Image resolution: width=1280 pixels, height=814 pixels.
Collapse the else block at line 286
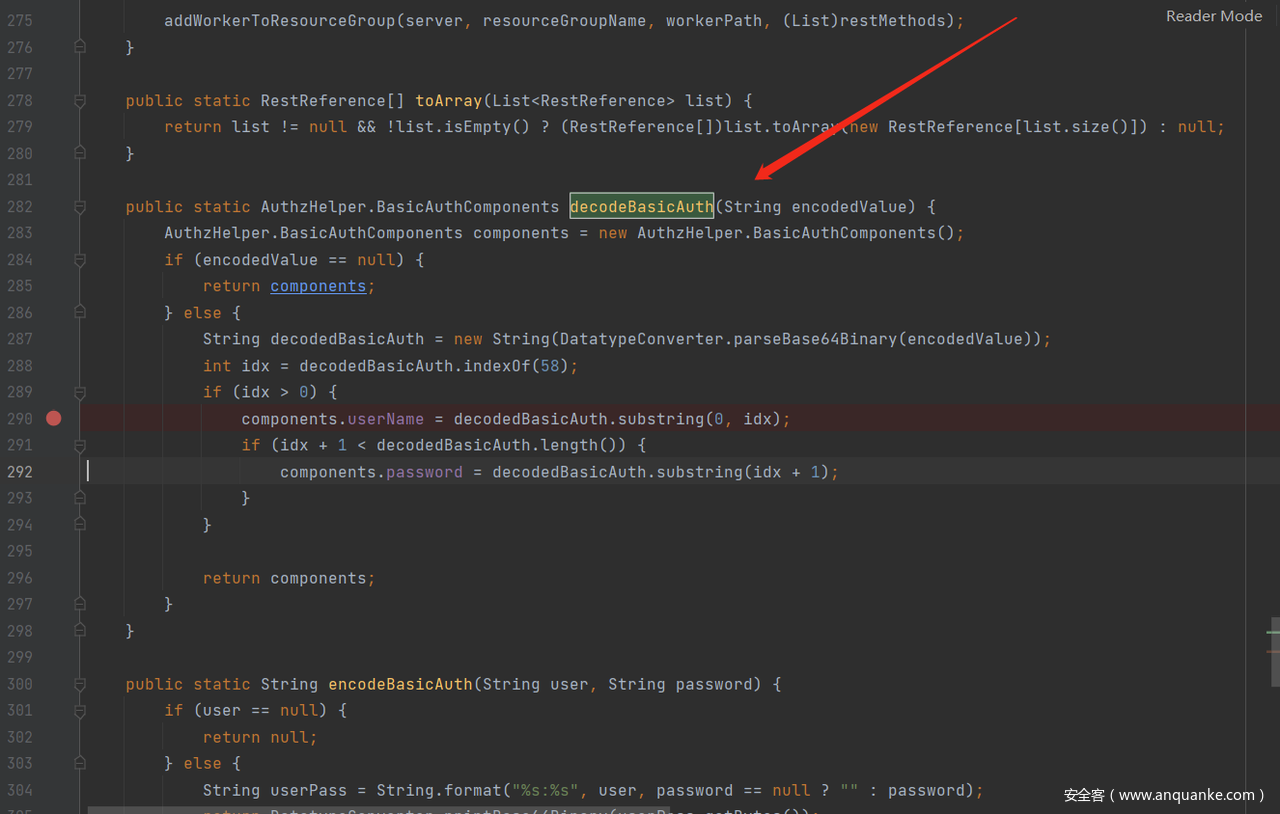click(x=80, y=313)
